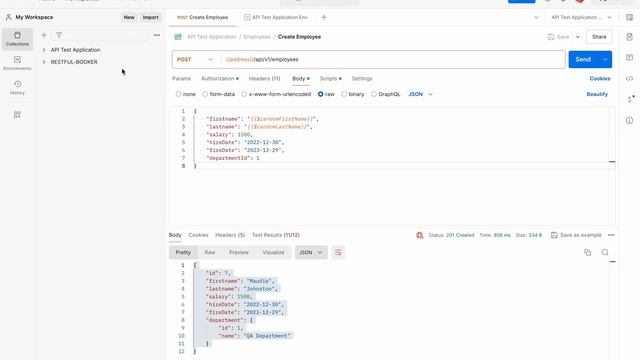This screenshot has width=640, height=360.
Task: Open the tabs overflow chevron
Action: [536, 17]
